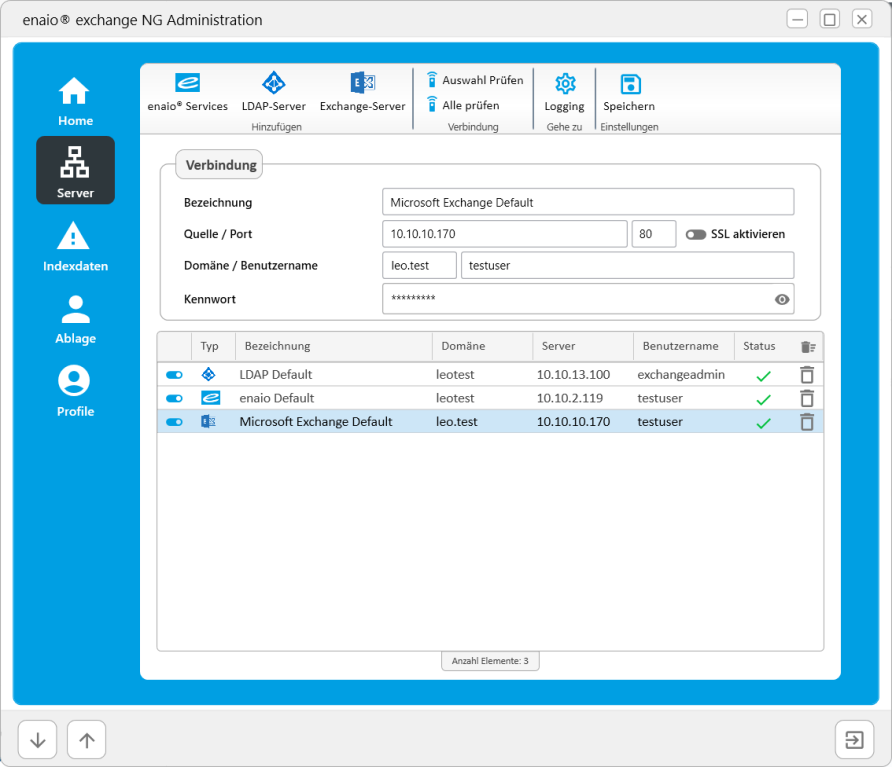The width and height of the screenshot is (892, 767).
Task: Click the enaio Default type icon
Action: click(x=210, y=398)
